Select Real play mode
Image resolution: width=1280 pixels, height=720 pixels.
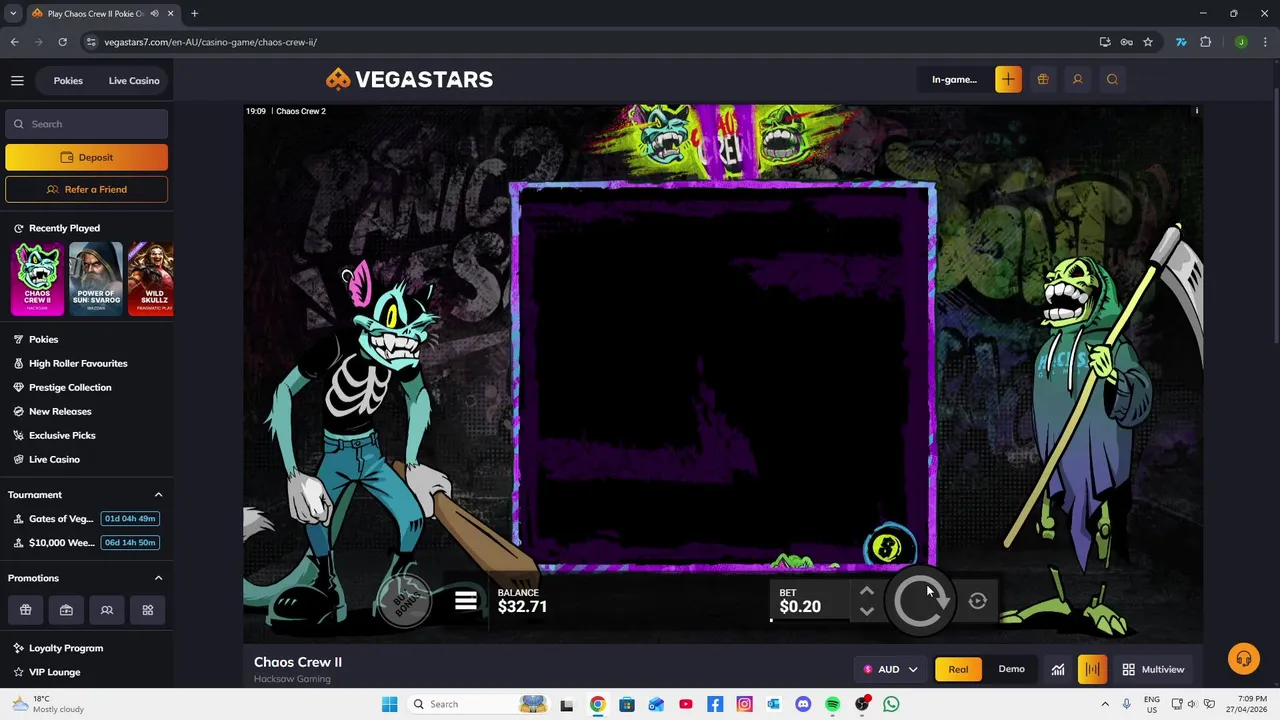click(958, 669)
